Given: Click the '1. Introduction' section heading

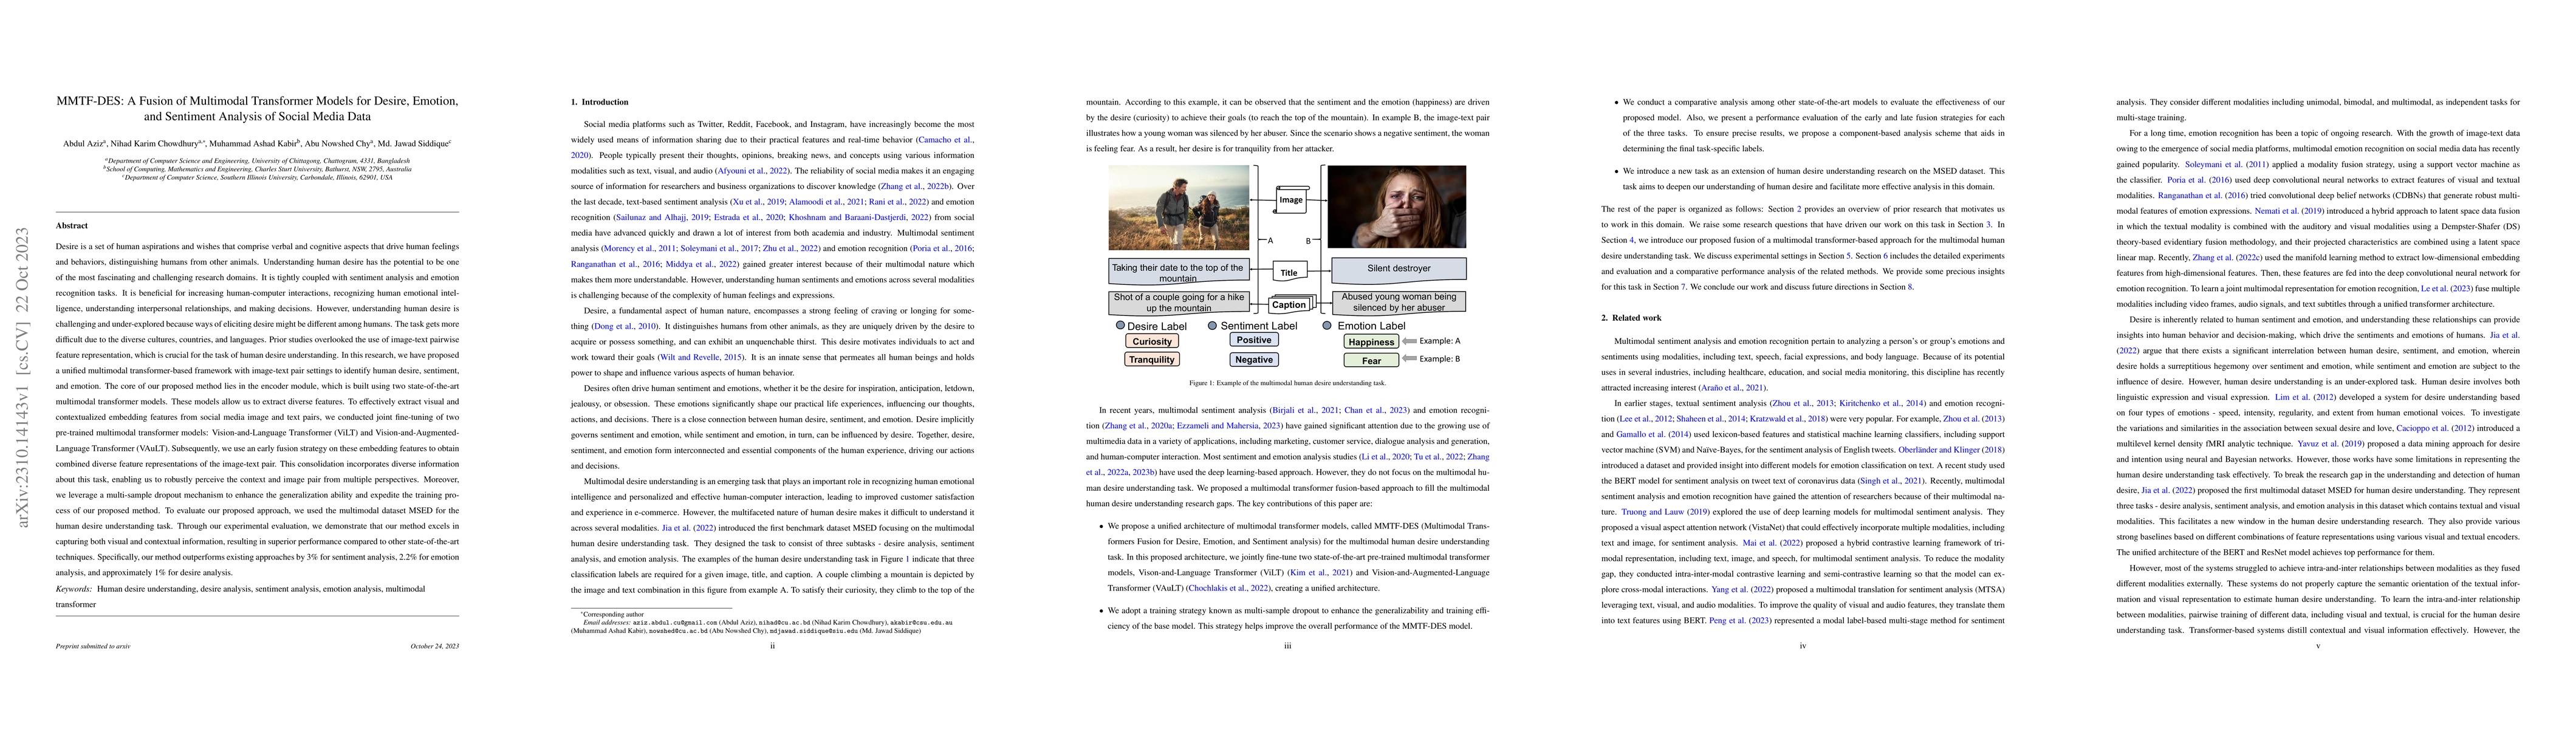Looking at the screenshot, I should click(x=599, y=102).
